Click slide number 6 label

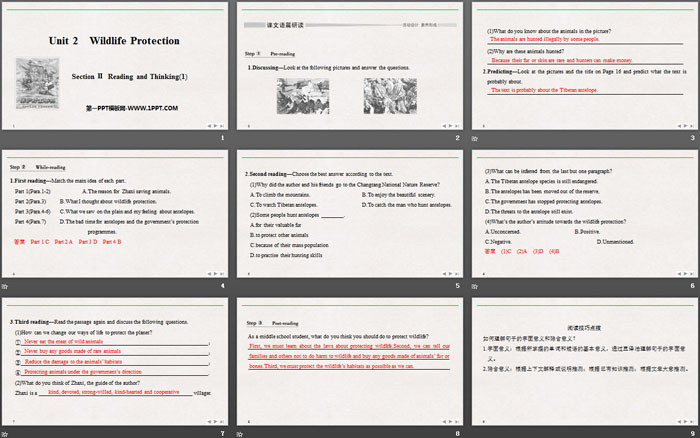coord(692,286)
